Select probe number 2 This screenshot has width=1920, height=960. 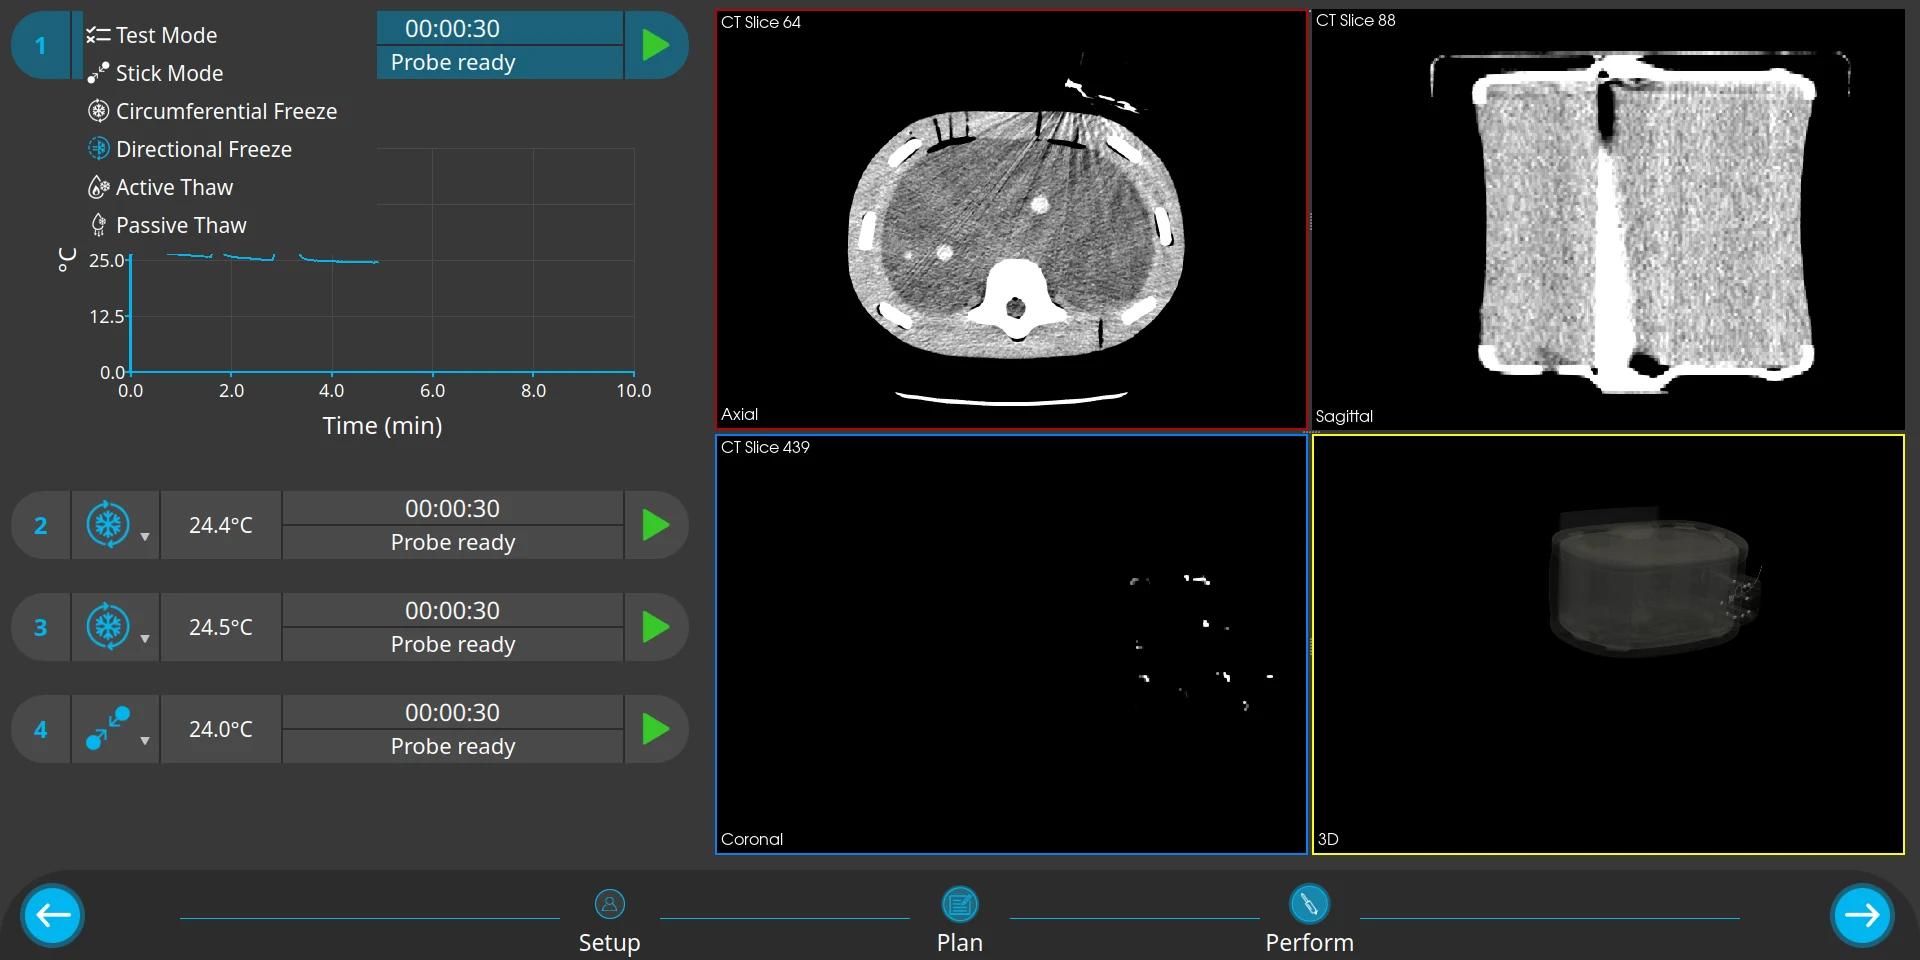41,525
